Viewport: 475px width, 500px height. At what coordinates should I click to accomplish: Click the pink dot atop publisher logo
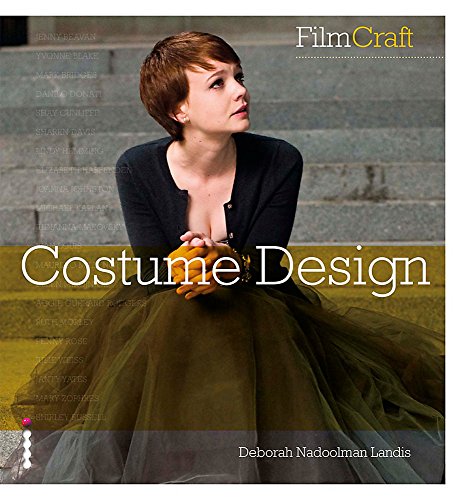(27, 422)
